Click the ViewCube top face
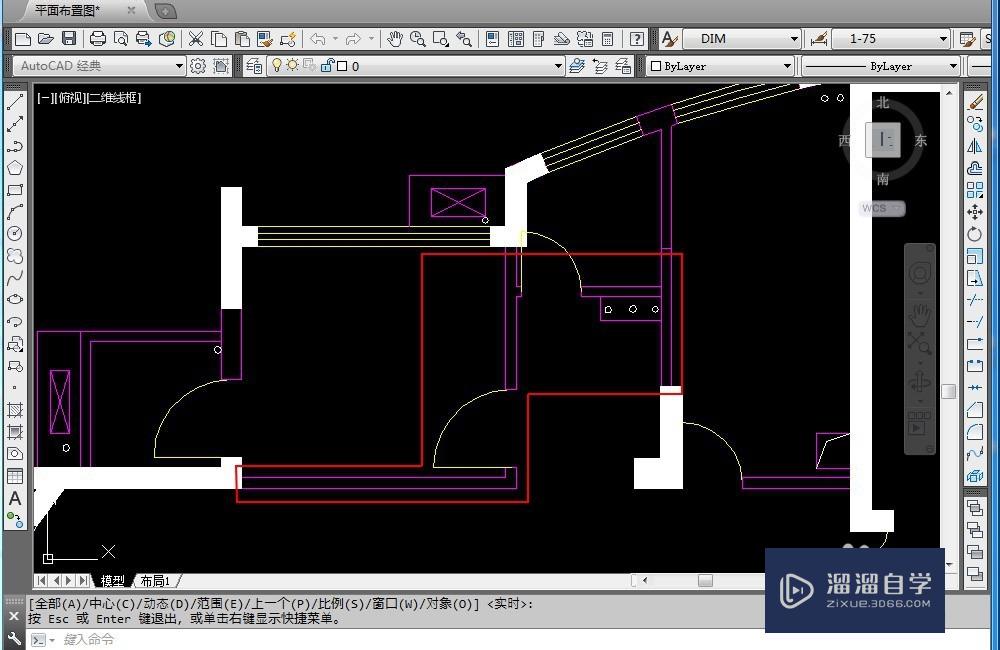The width and height of the screenshot is (1000, 650). coord(883,140)
